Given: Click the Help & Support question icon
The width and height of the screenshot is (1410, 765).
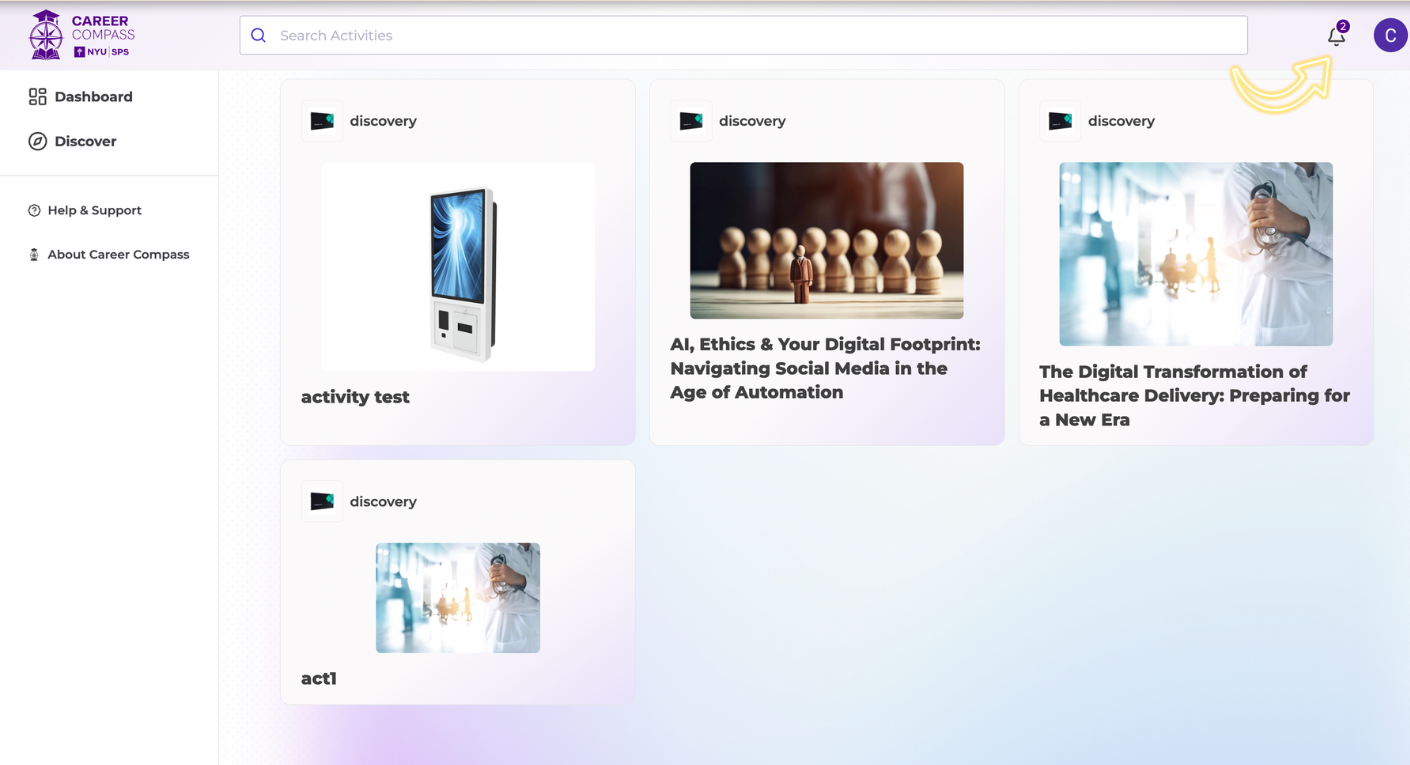Looking at the screenshot, I should pos(34,210).
